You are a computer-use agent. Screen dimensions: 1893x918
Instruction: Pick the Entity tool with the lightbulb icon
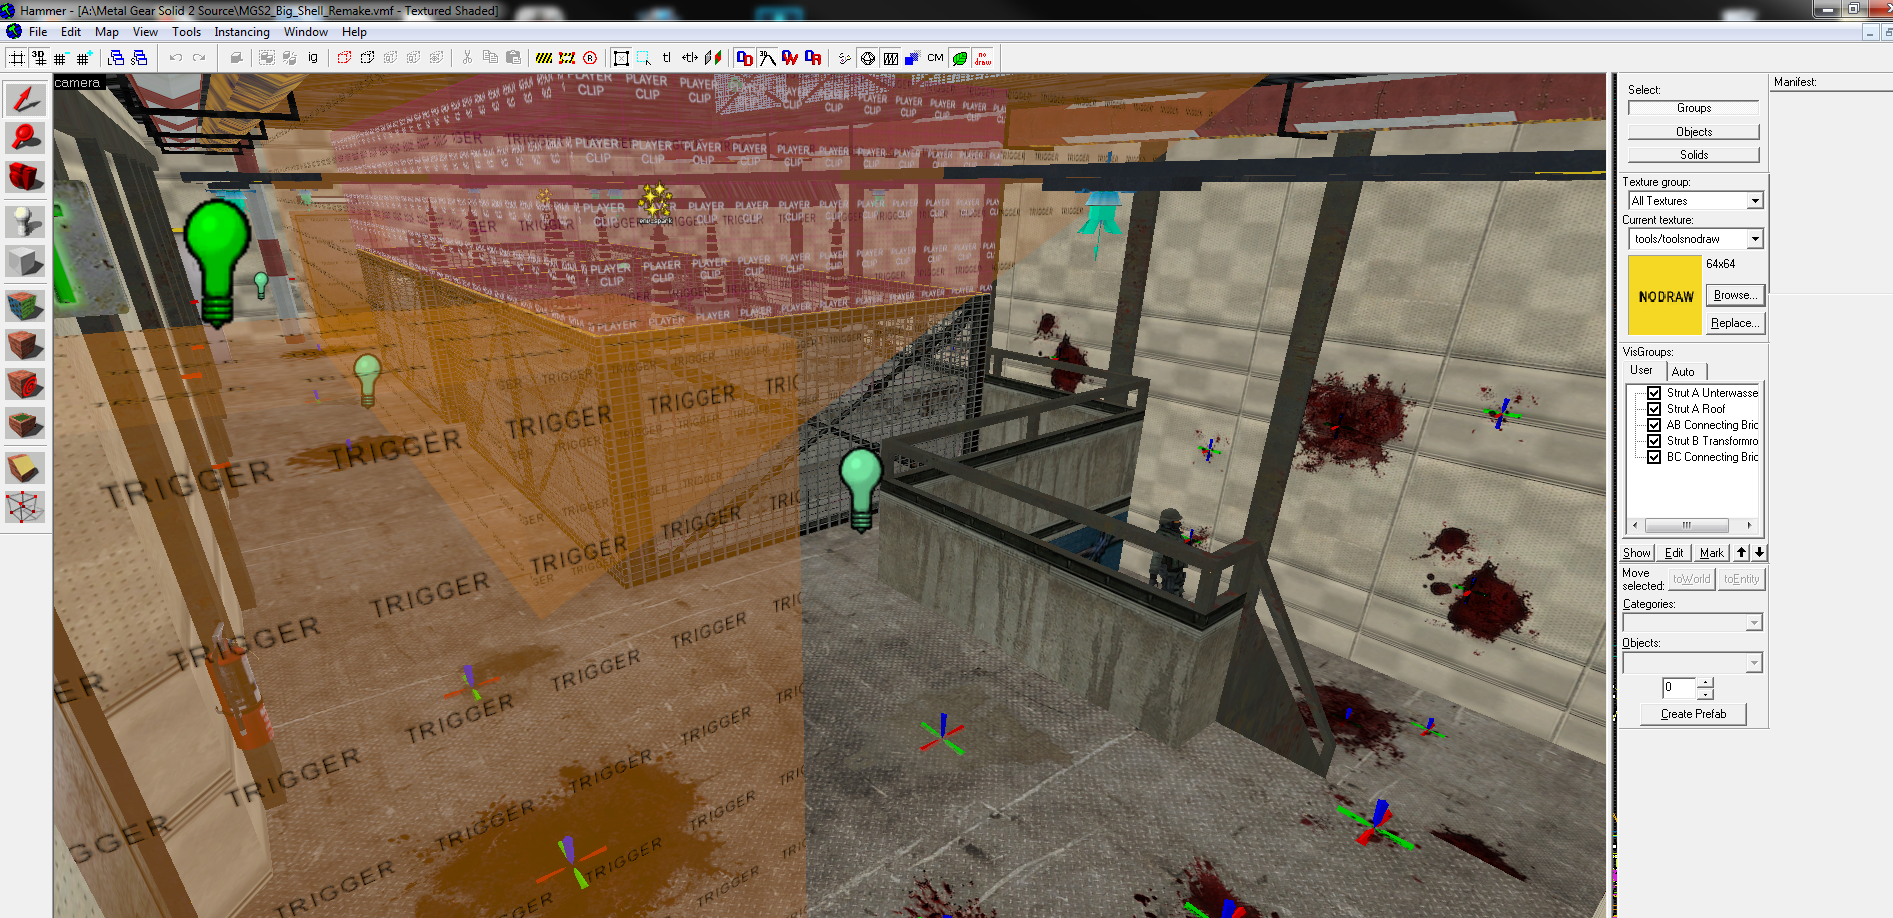pyautogui.click(x=25, y=220)
